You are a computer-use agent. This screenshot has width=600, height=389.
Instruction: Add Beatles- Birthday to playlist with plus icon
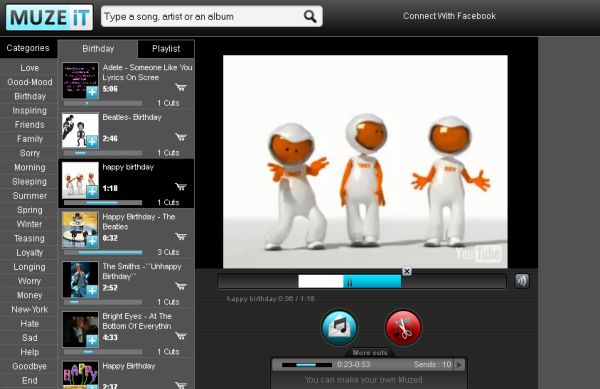92,142
